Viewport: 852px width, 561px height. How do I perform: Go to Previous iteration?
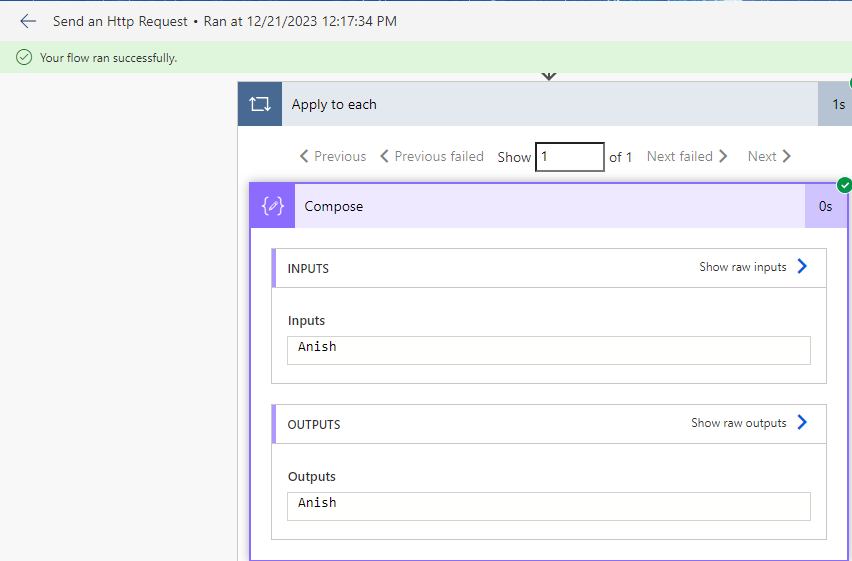coord(333,157)
